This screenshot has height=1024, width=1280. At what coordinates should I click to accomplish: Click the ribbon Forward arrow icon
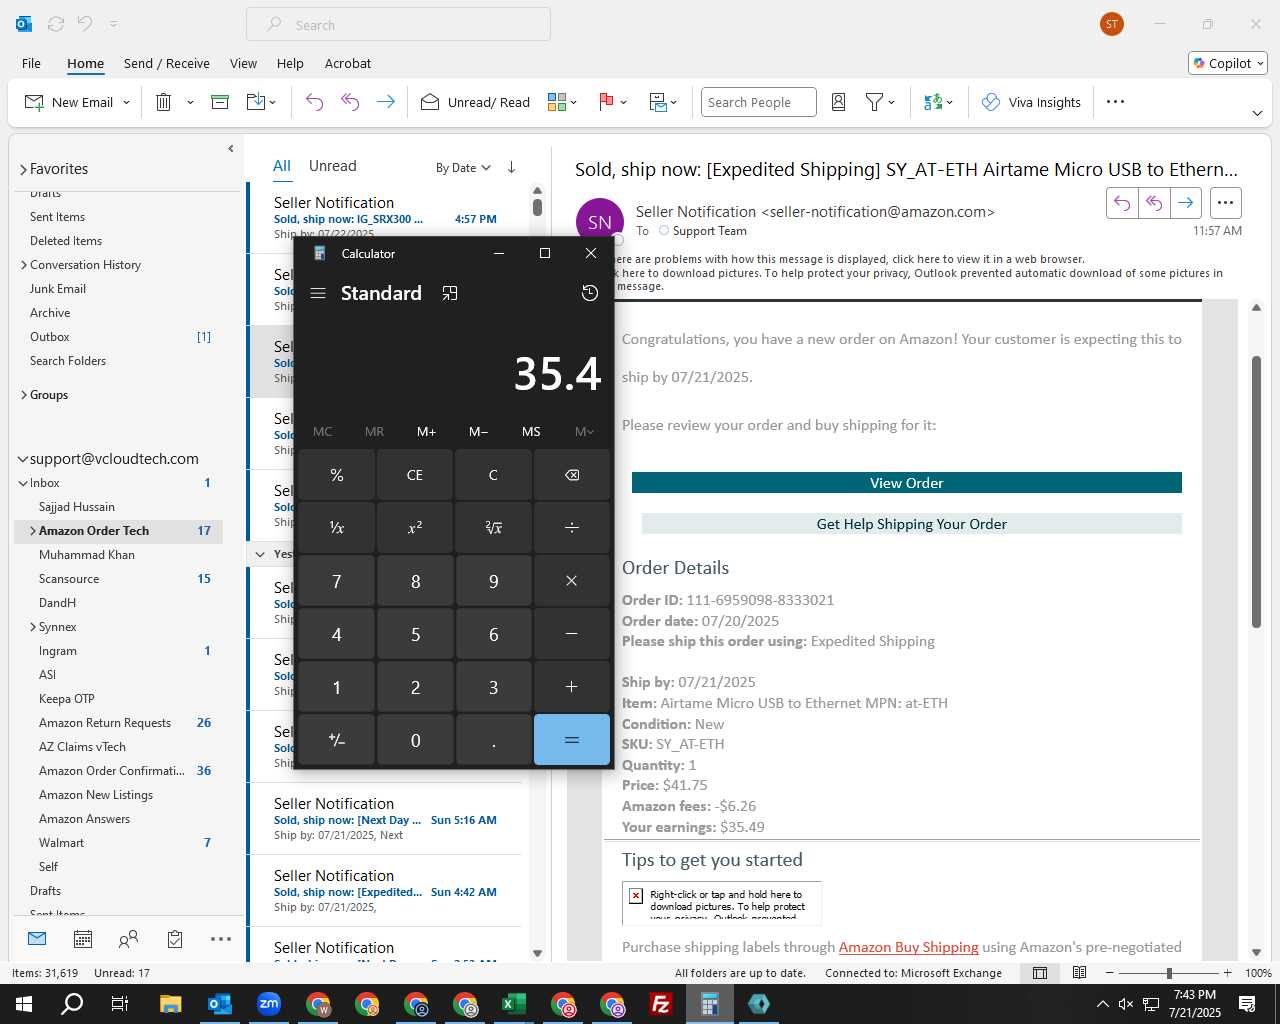[385, 102]
